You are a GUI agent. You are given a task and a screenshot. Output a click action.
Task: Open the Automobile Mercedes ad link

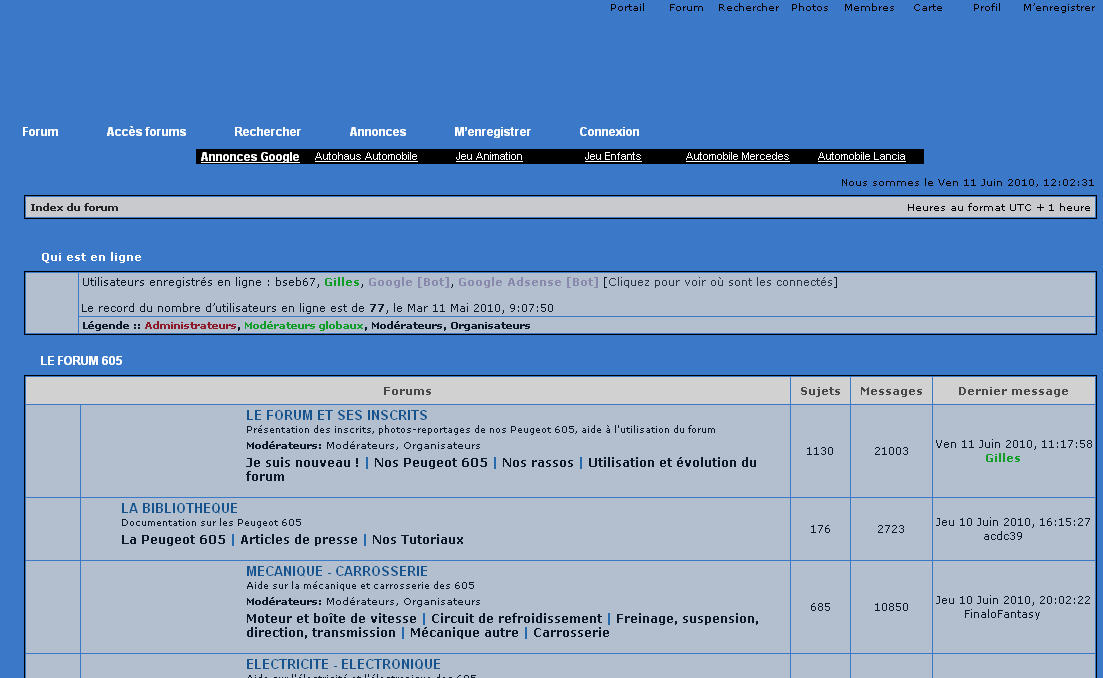[737, 157]
